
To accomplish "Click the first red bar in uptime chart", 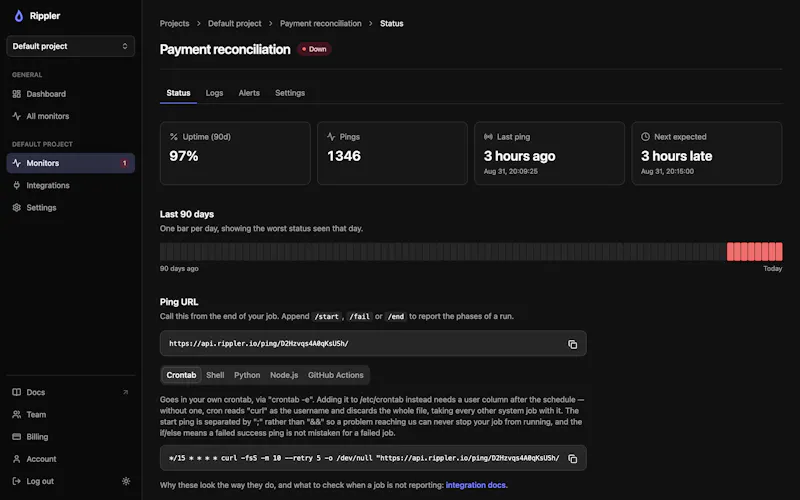I will 730,252.
